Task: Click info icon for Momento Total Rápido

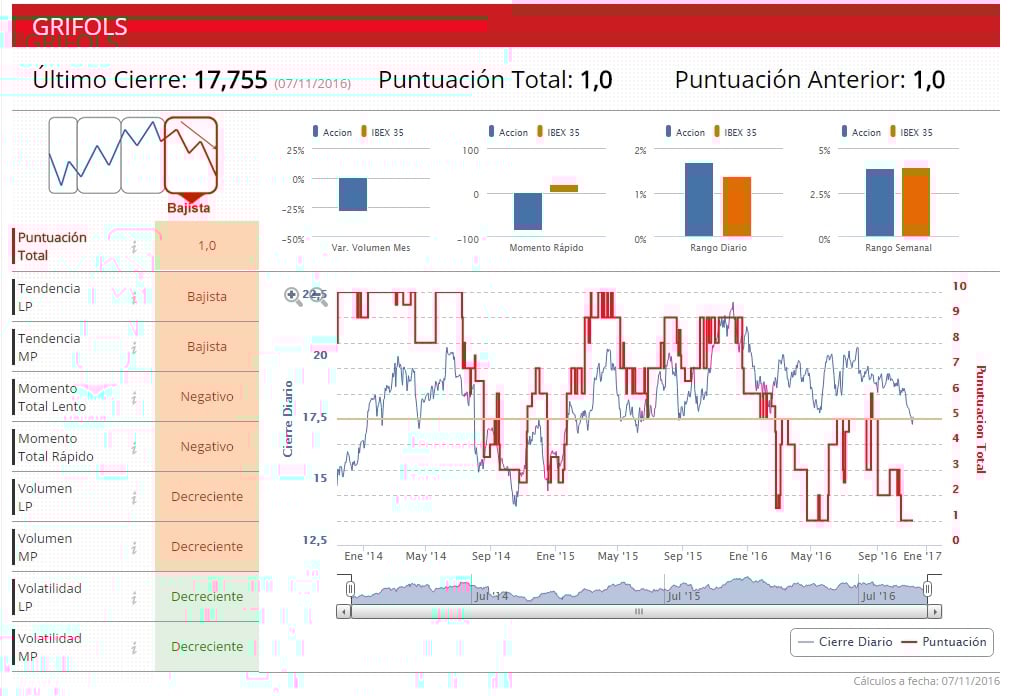Action: point(134,448)
